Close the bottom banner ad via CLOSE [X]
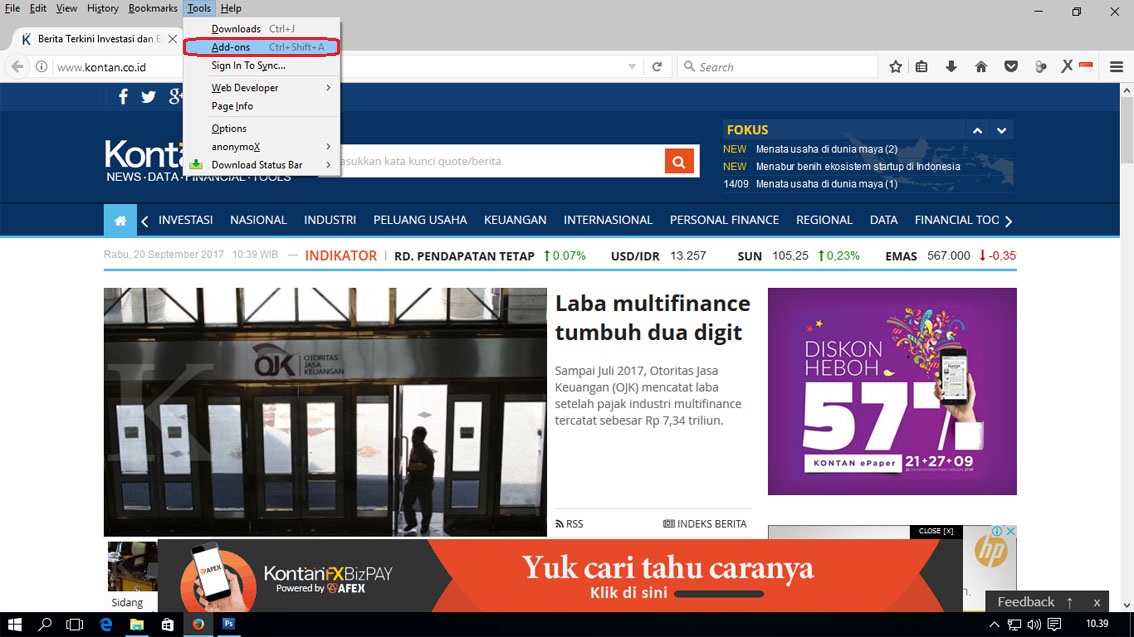1134x637 pixels. (x=936, y=531)
